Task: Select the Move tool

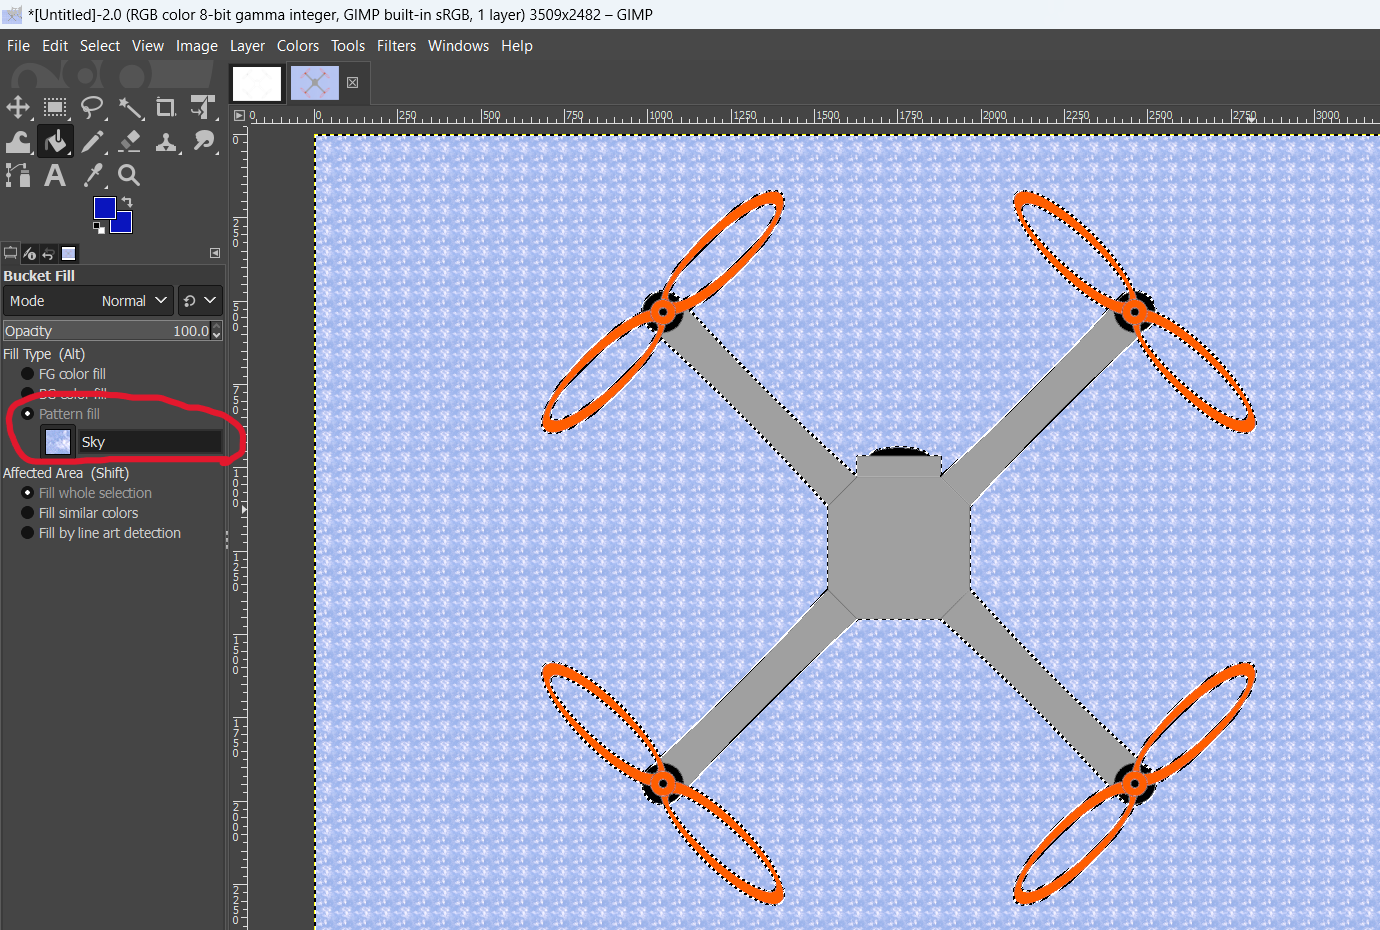Action: click(18, 108)
